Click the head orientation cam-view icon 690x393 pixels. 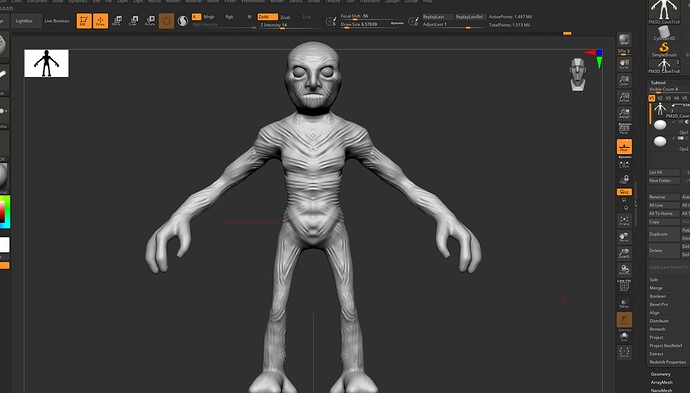(x=578, y=75)
